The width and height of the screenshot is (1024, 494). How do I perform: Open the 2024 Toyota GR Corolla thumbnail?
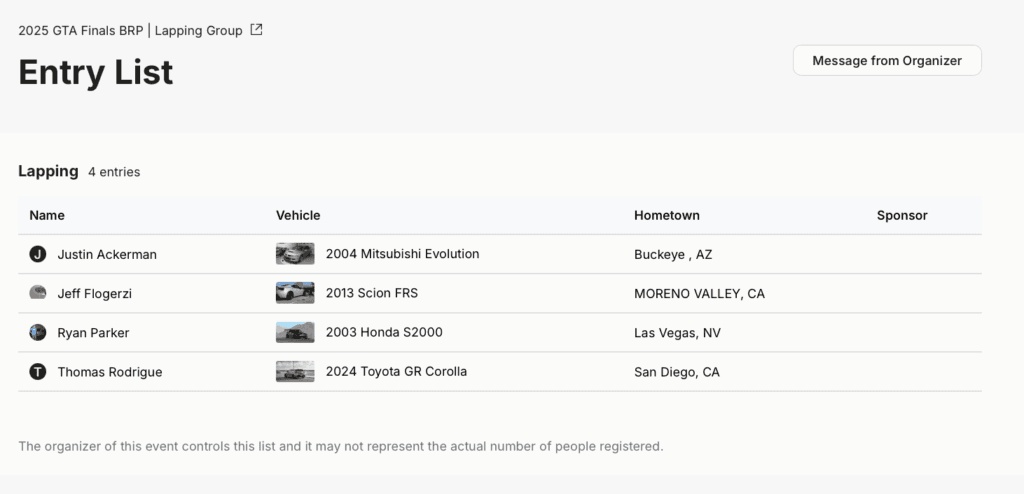[295, 372]
